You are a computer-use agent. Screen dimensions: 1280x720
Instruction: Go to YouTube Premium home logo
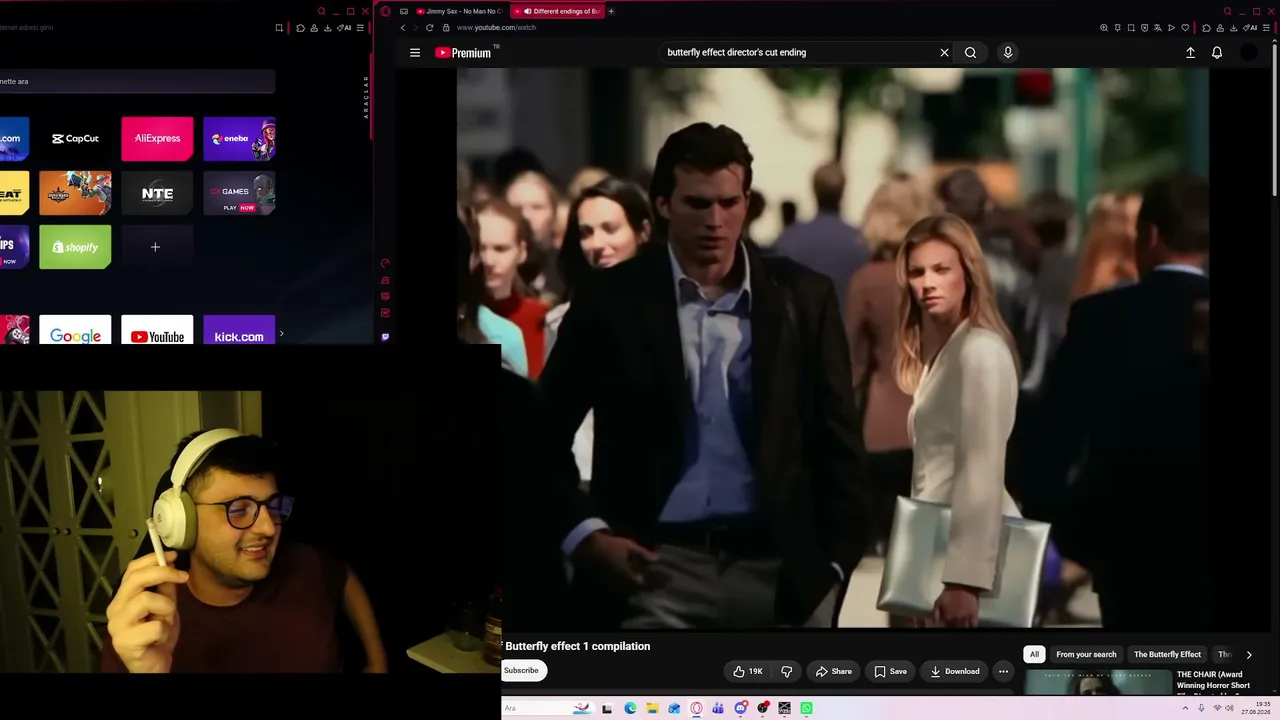point(463,53)
